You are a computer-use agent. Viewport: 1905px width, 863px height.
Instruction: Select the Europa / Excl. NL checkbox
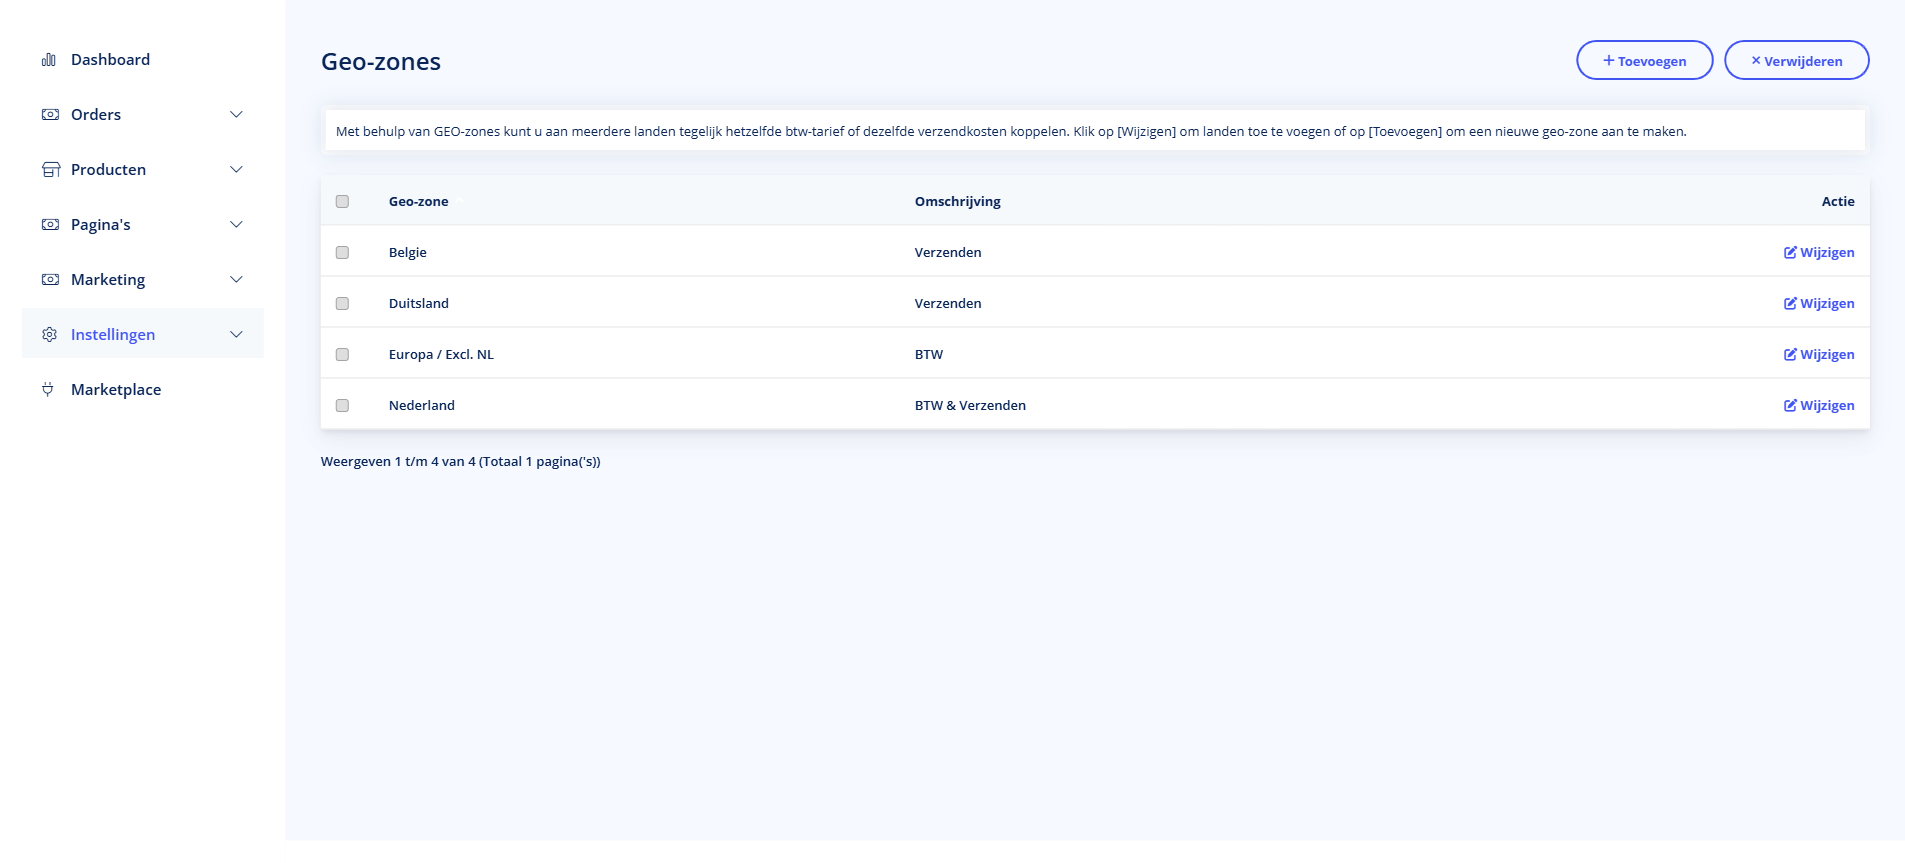[x=342, y=355]
